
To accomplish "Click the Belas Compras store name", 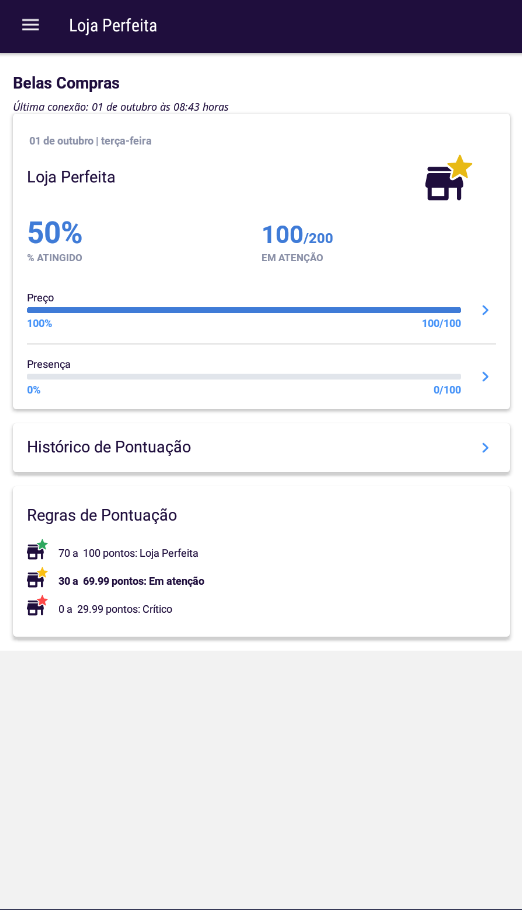I will point(66,83).
